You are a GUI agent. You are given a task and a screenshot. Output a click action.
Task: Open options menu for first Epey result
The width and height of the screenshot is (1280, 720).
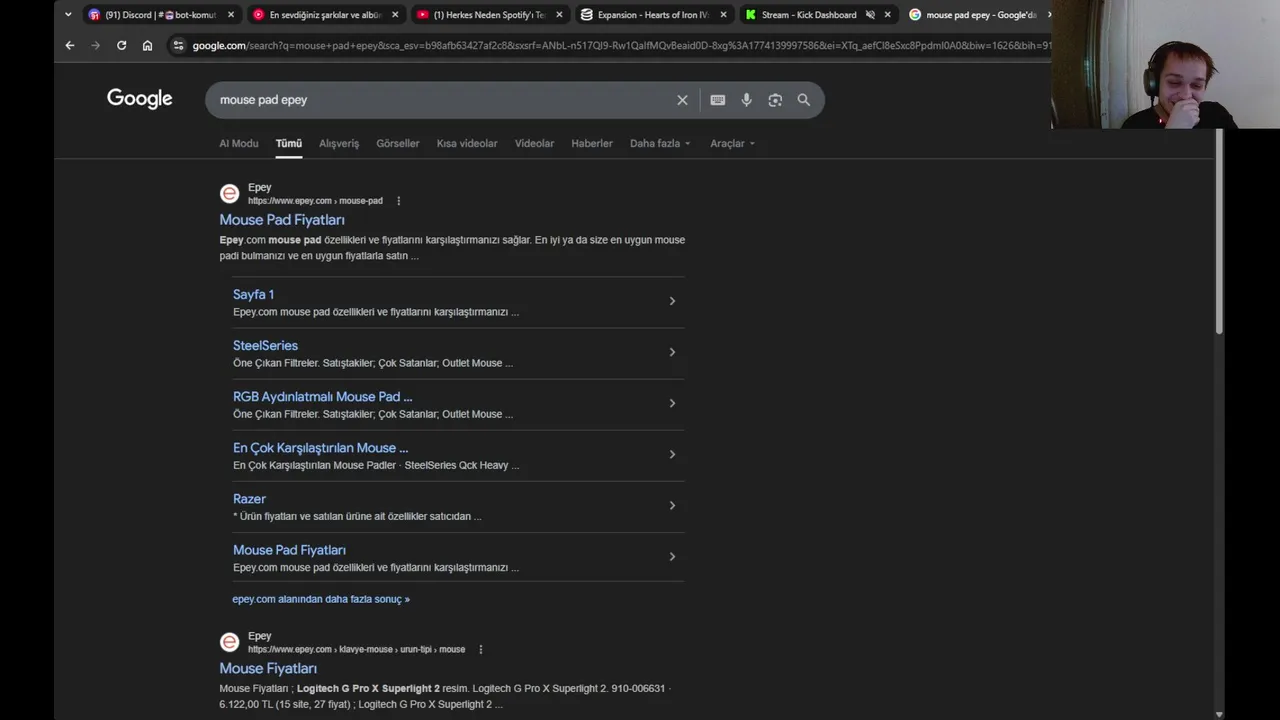point(398,201)
